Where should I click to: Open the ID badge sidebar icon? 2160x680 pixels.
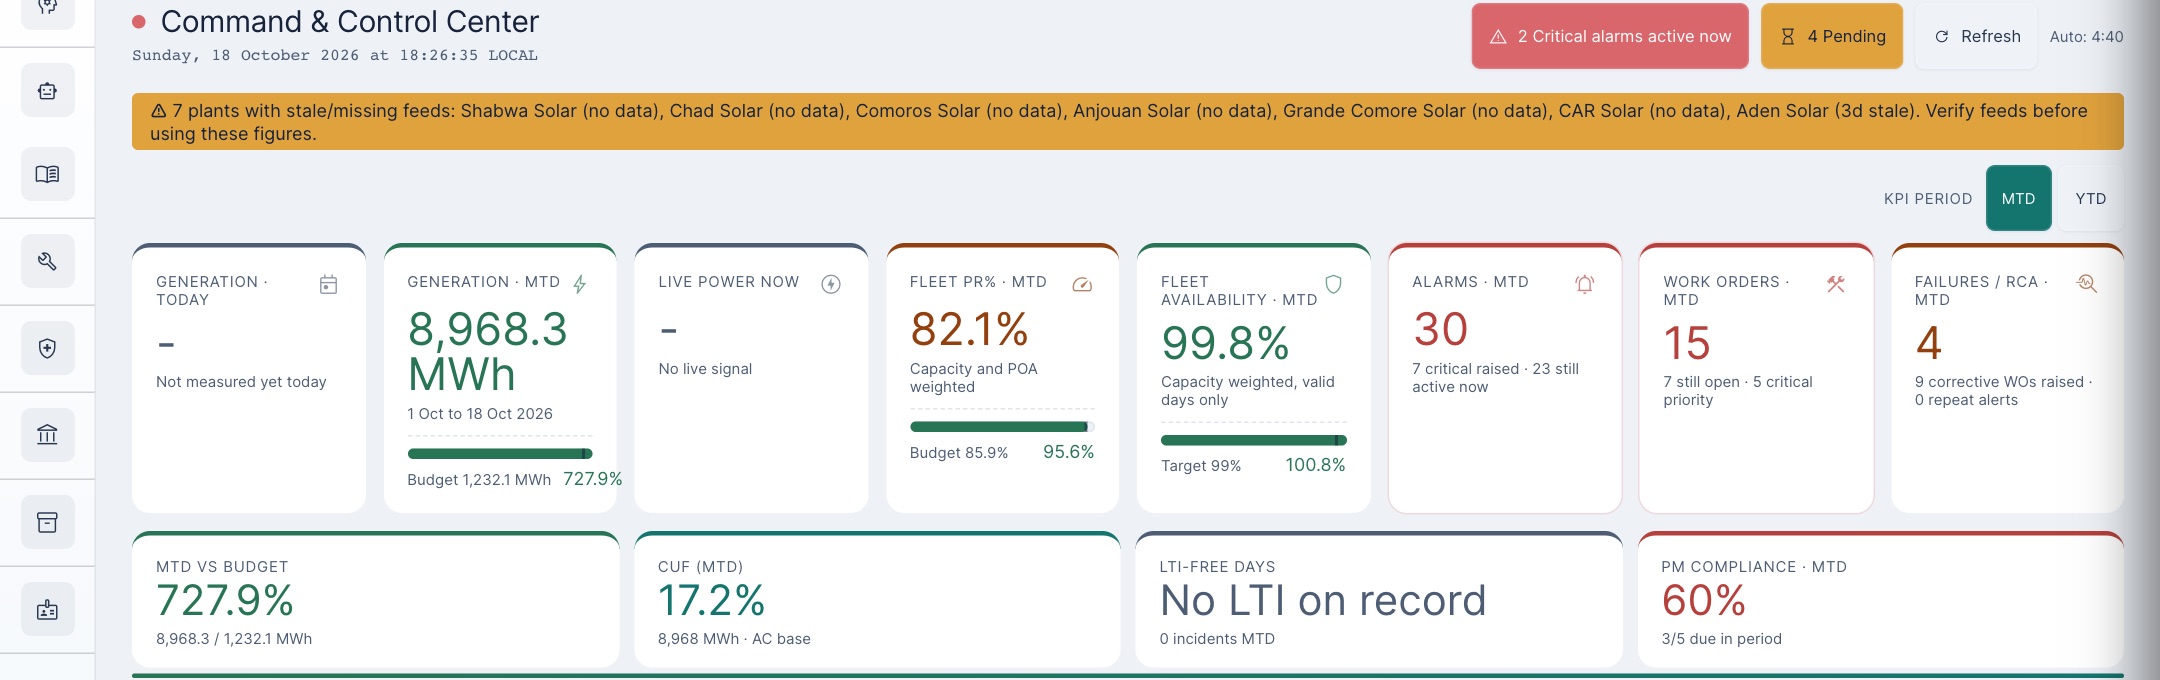47,609
